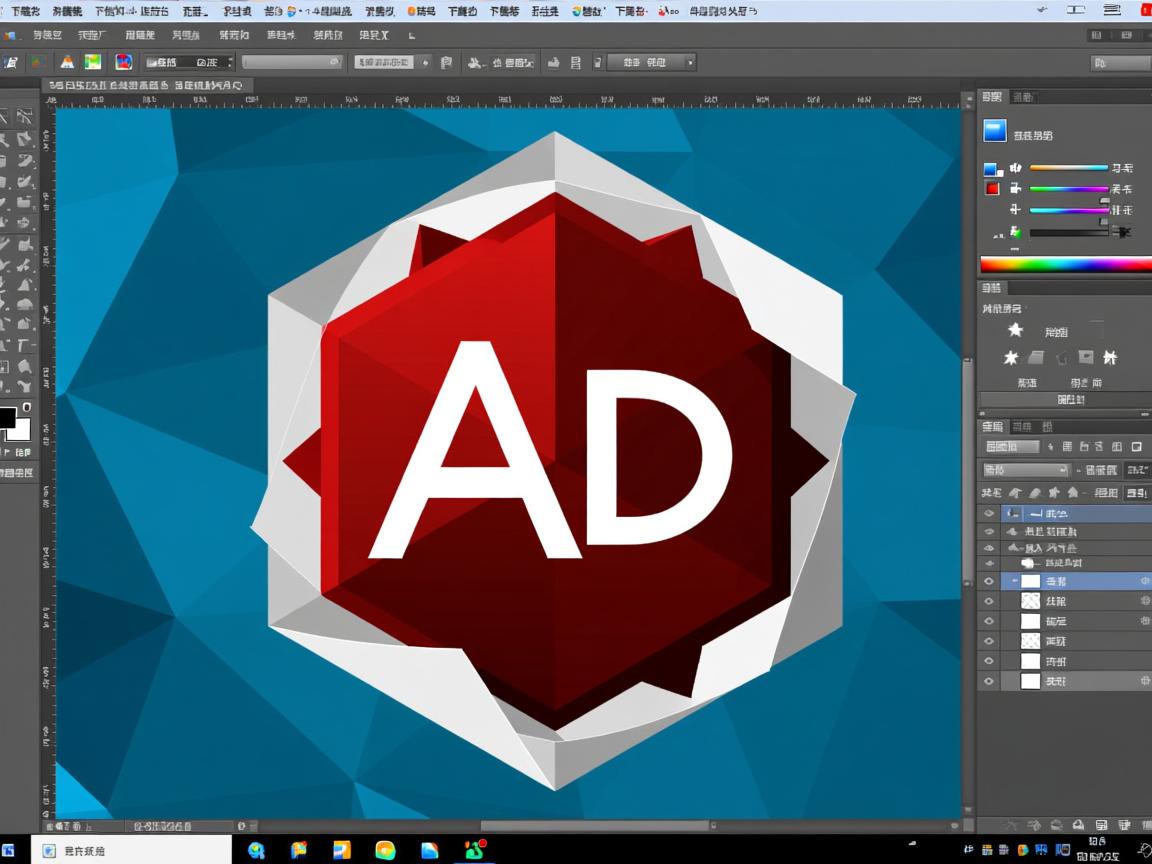
Task: Toggle visibility of the highlighted white-thumbnail layer
Action: coord(989,581)
